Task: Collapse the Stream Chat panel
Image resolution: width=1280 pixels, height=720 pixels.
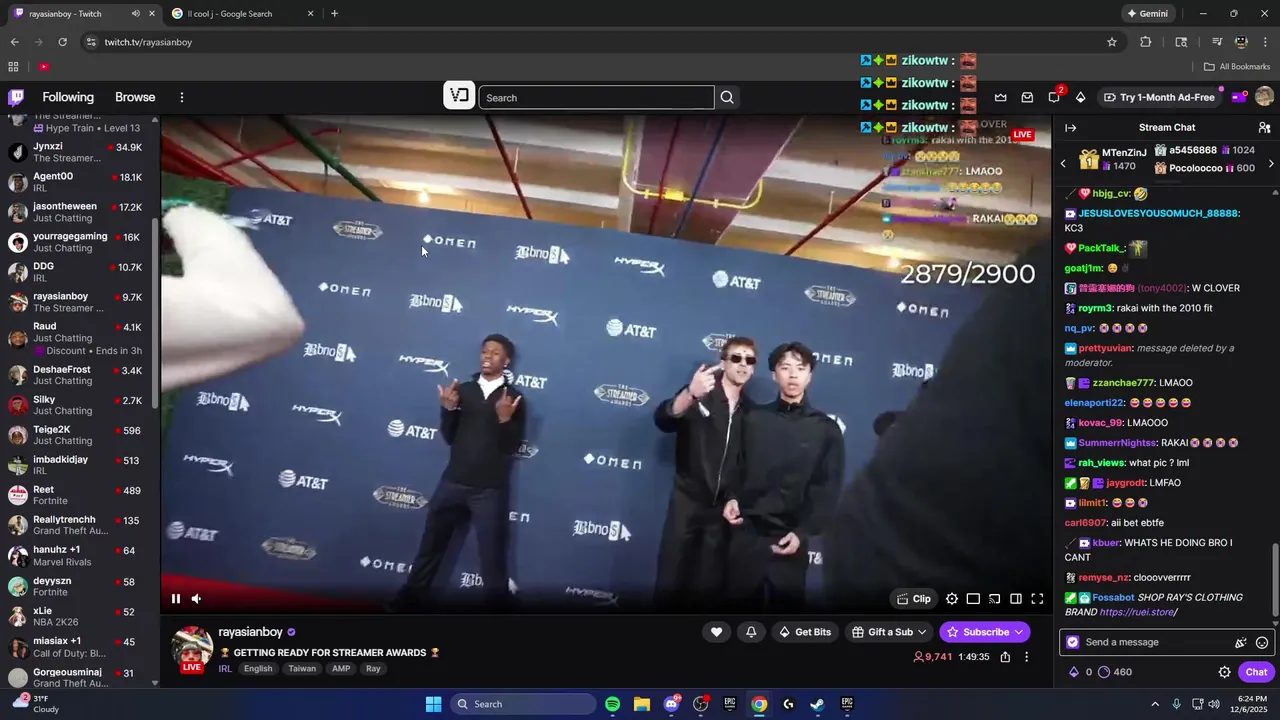Action: tap(1070, 128)
